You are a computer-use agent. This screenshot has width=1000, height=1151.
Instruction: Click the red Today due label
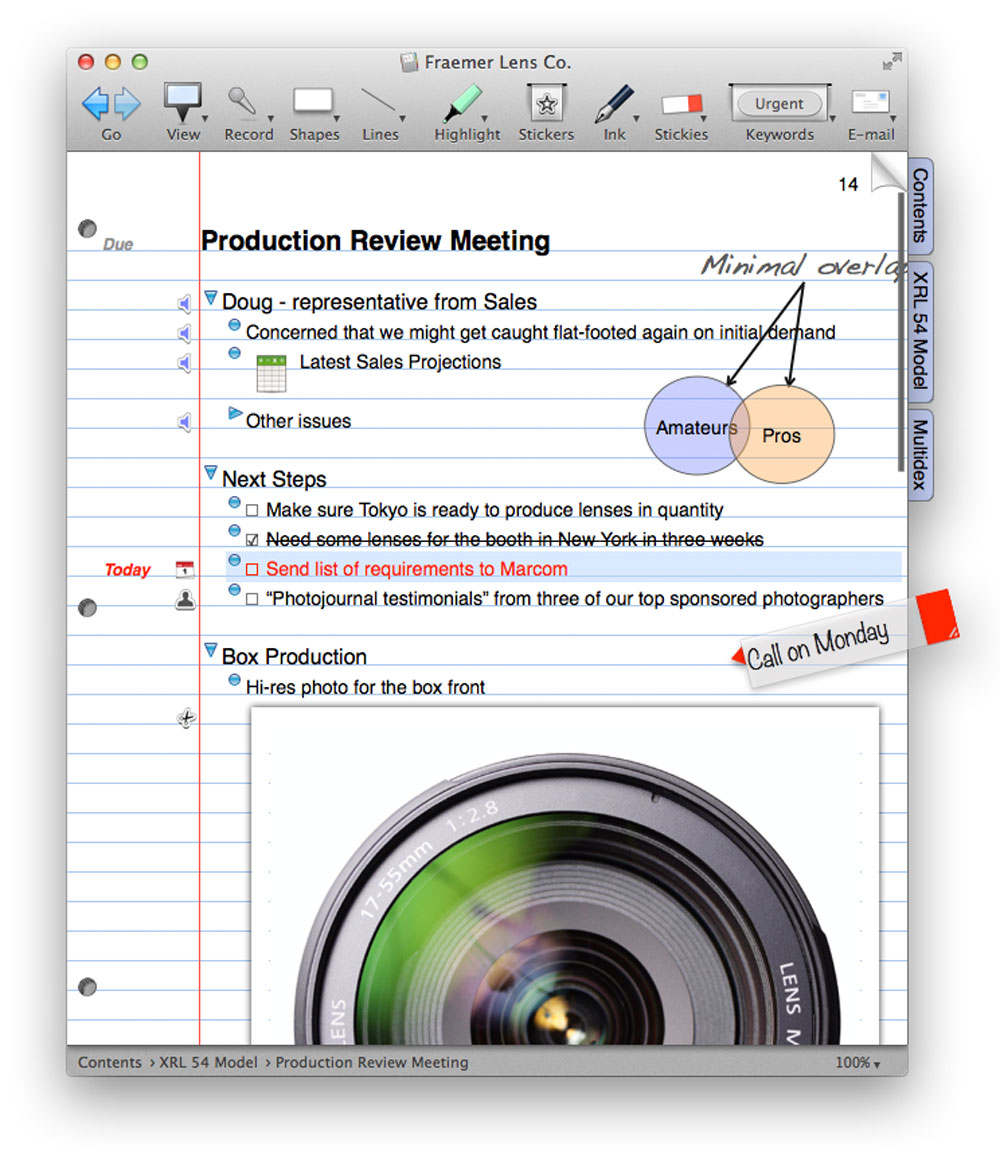(x=127, y=570)
